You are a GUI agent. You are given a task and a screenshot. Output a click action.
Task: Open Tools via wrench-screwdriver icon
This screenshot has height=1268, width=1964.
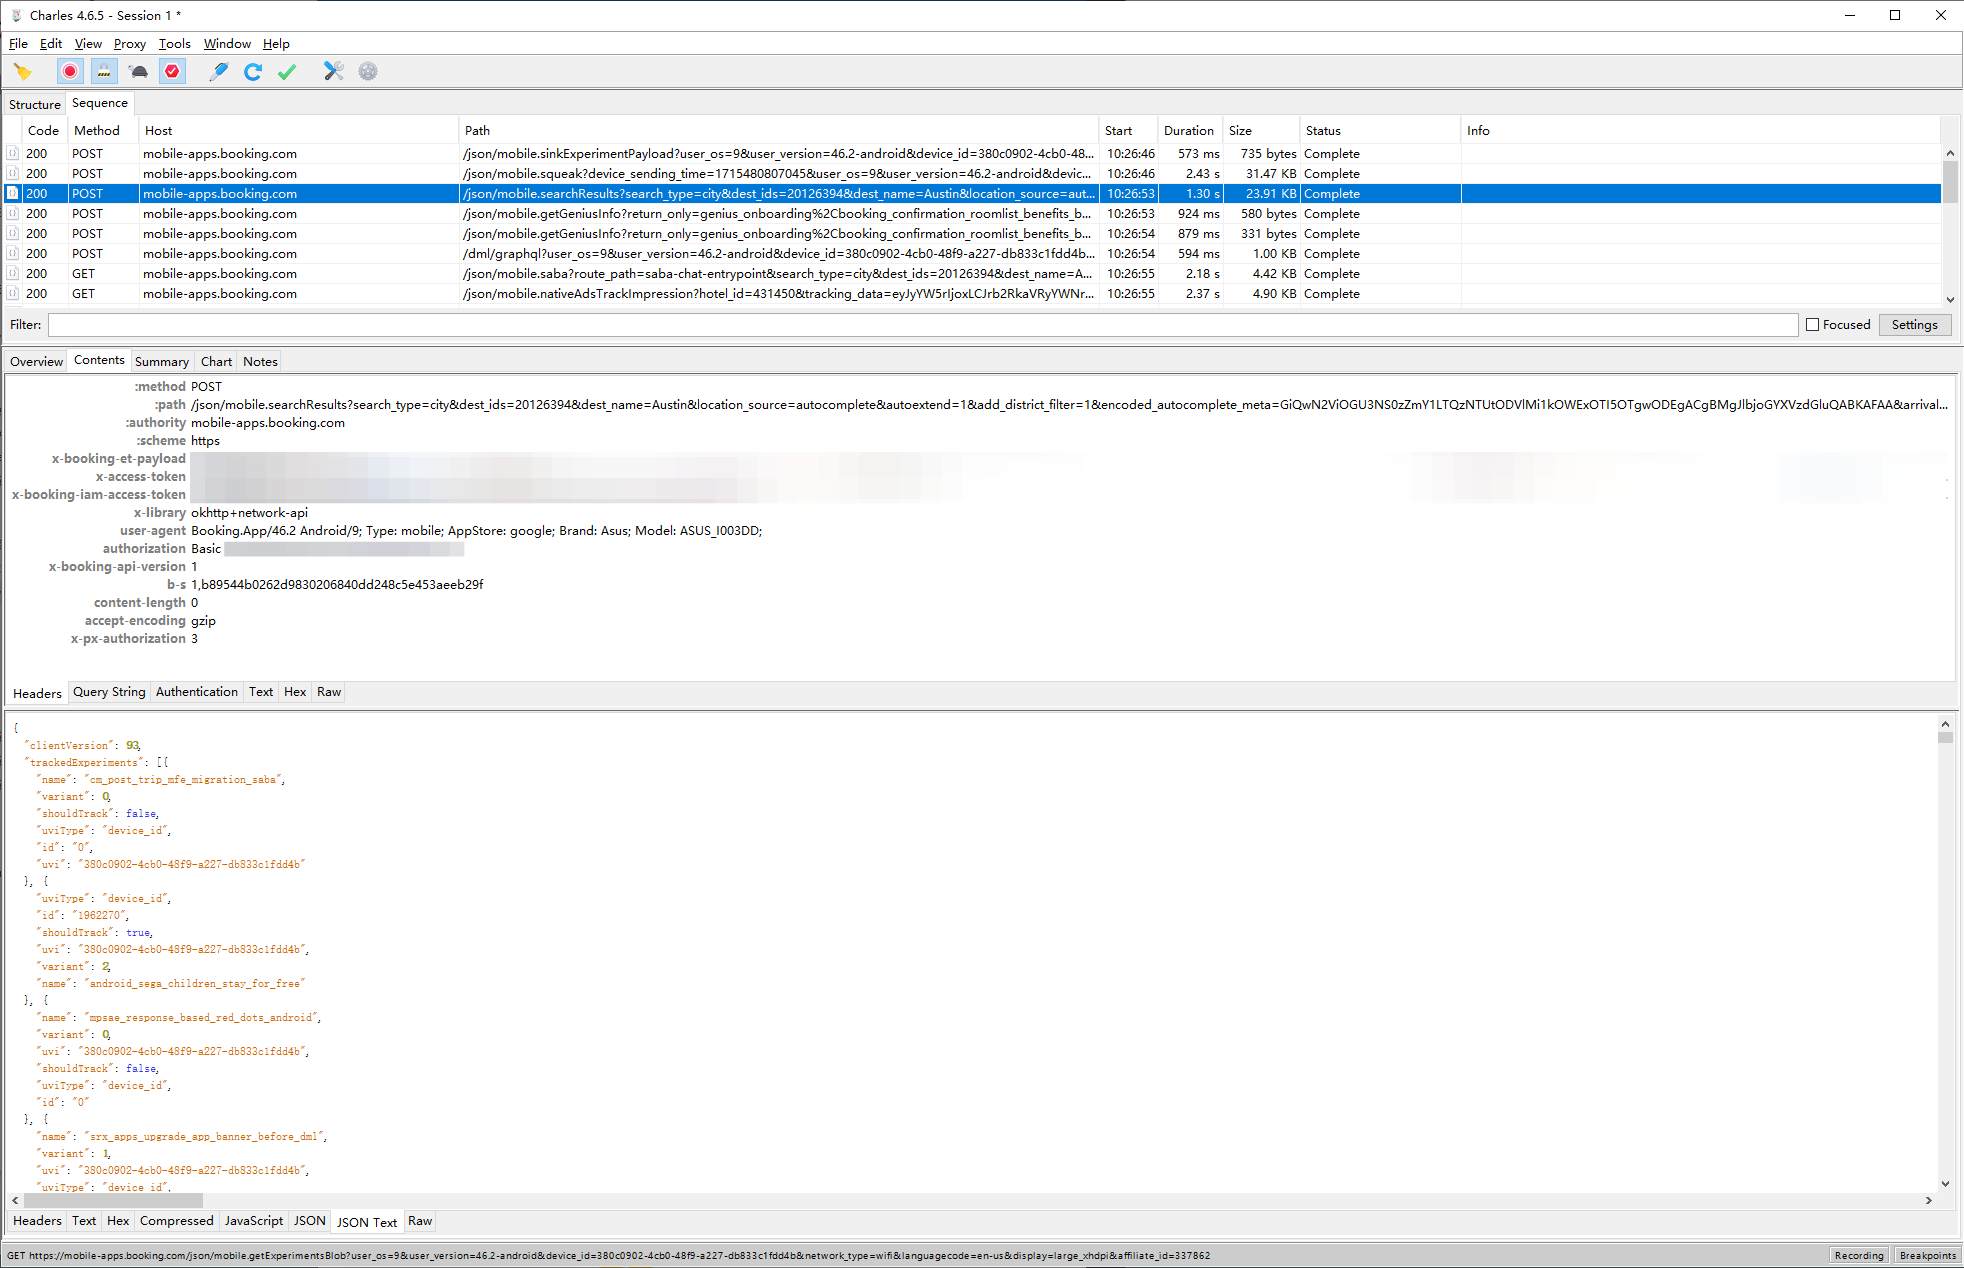click(334, 71)
